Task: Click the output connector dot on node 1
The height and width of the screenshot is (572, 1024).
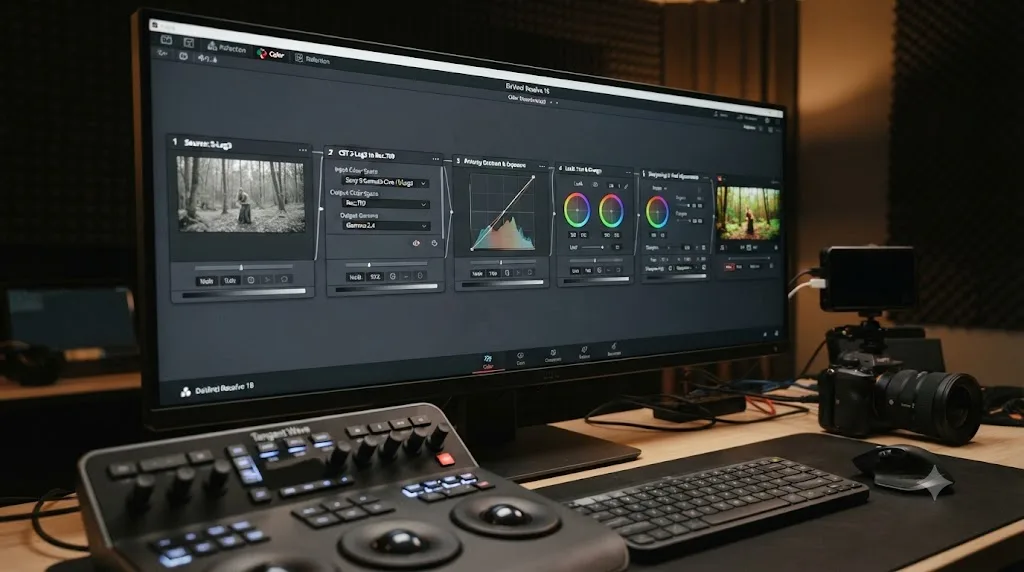Action: pyautogui.click(x=320, y=208)
